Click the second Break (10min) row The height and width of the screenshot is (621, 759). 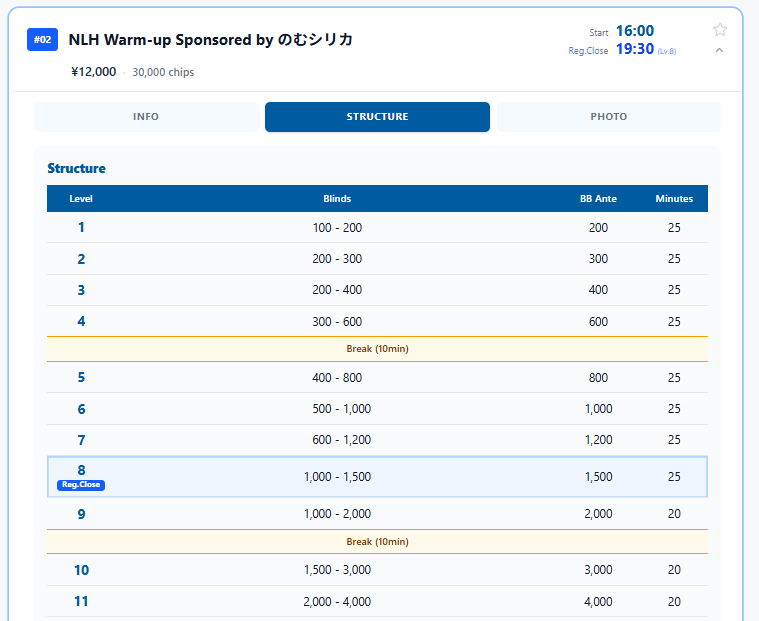[x=378, y=542]
